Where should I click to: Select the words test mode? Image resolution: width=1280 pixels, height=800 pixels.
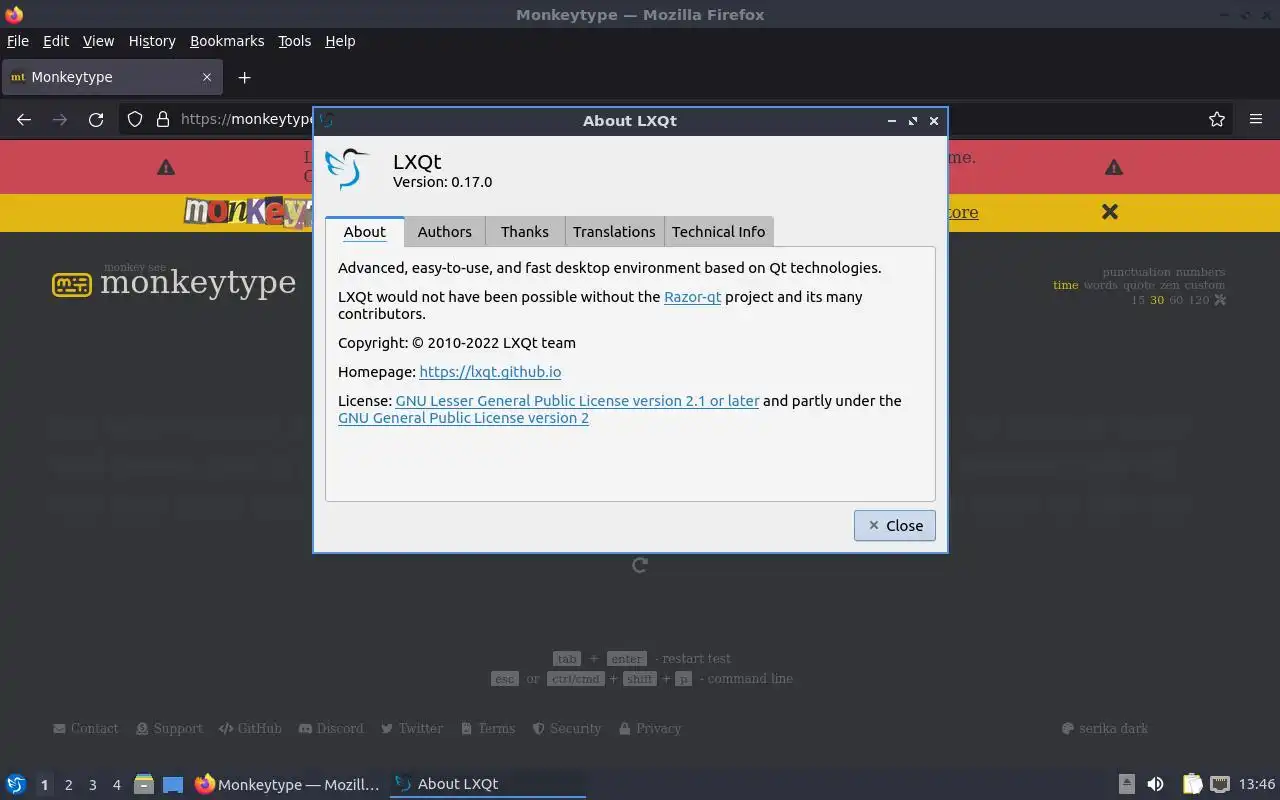[x=1101, y=286]
